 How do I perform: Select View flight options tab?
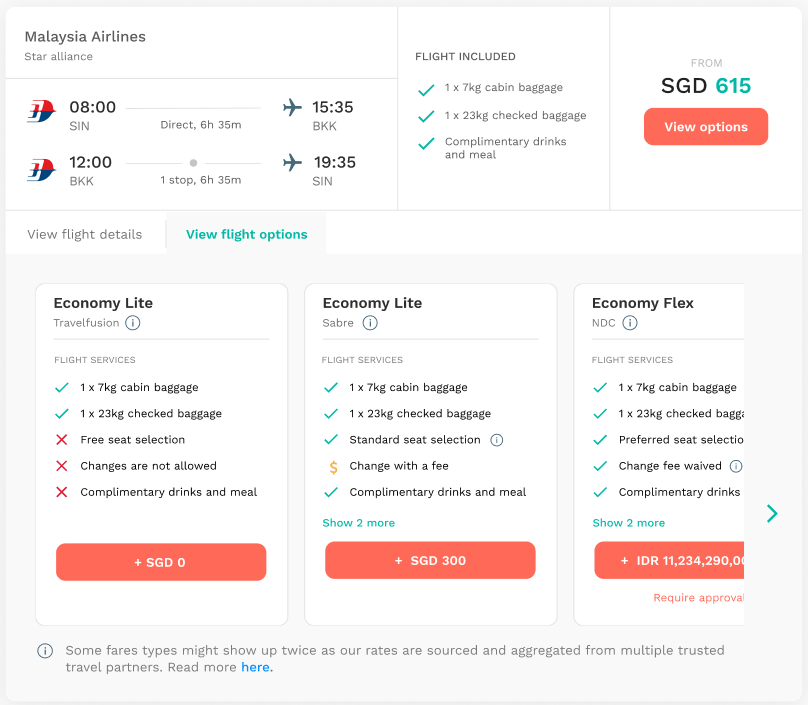coord(247,235)
